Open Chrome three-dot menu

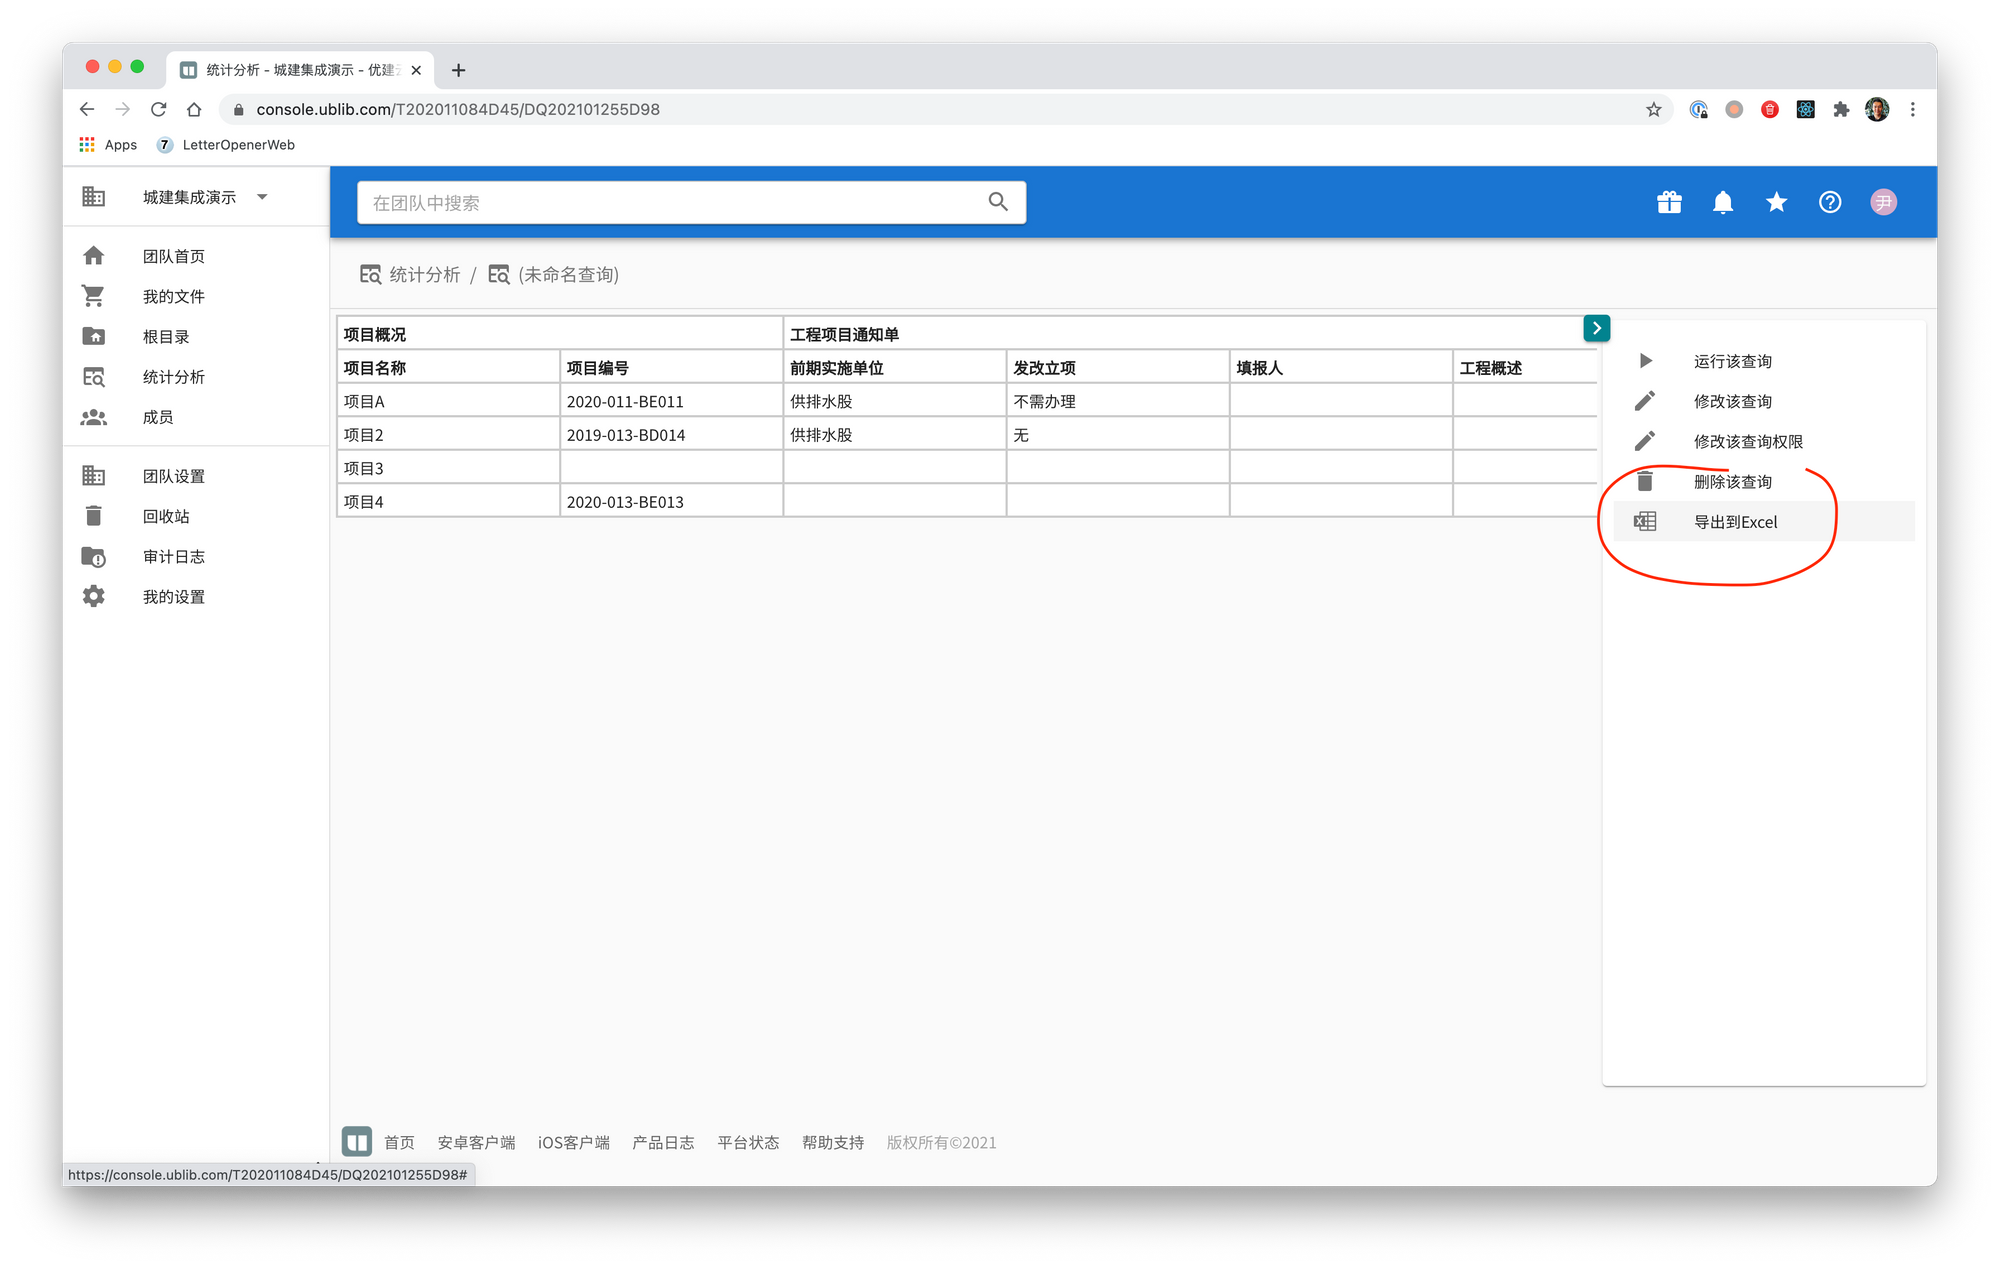[x=1912, y=110]
